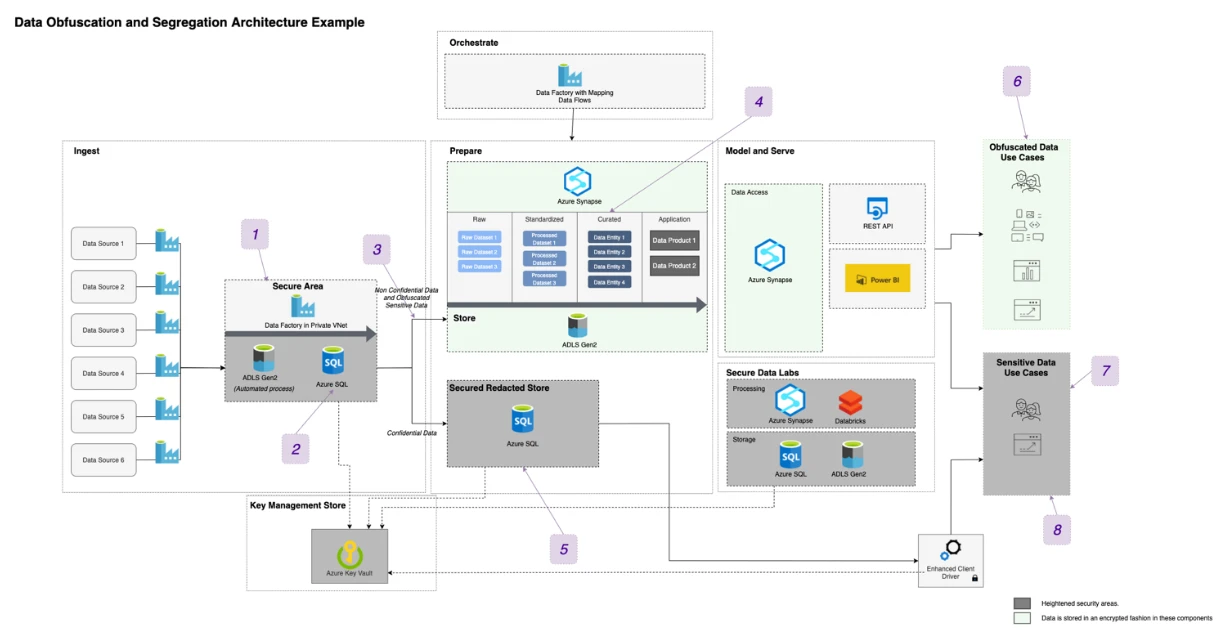Click the Databricks icon in Secure Data Labs
The width and height of the screenshot is (1232, 637).
852,403
